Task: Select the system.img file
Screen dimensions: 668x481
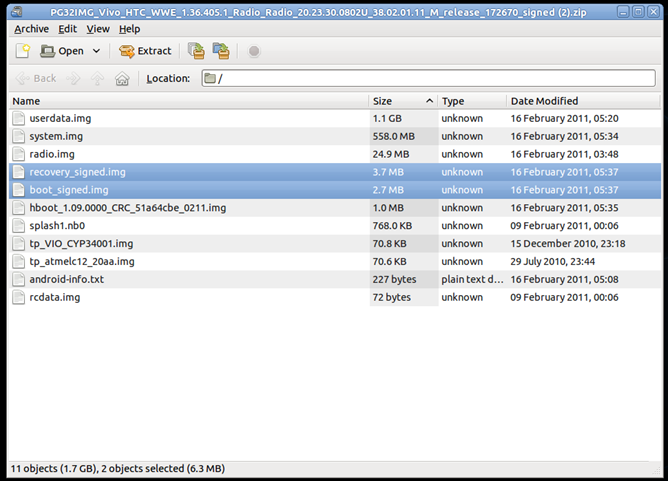Action: point(335,136)
